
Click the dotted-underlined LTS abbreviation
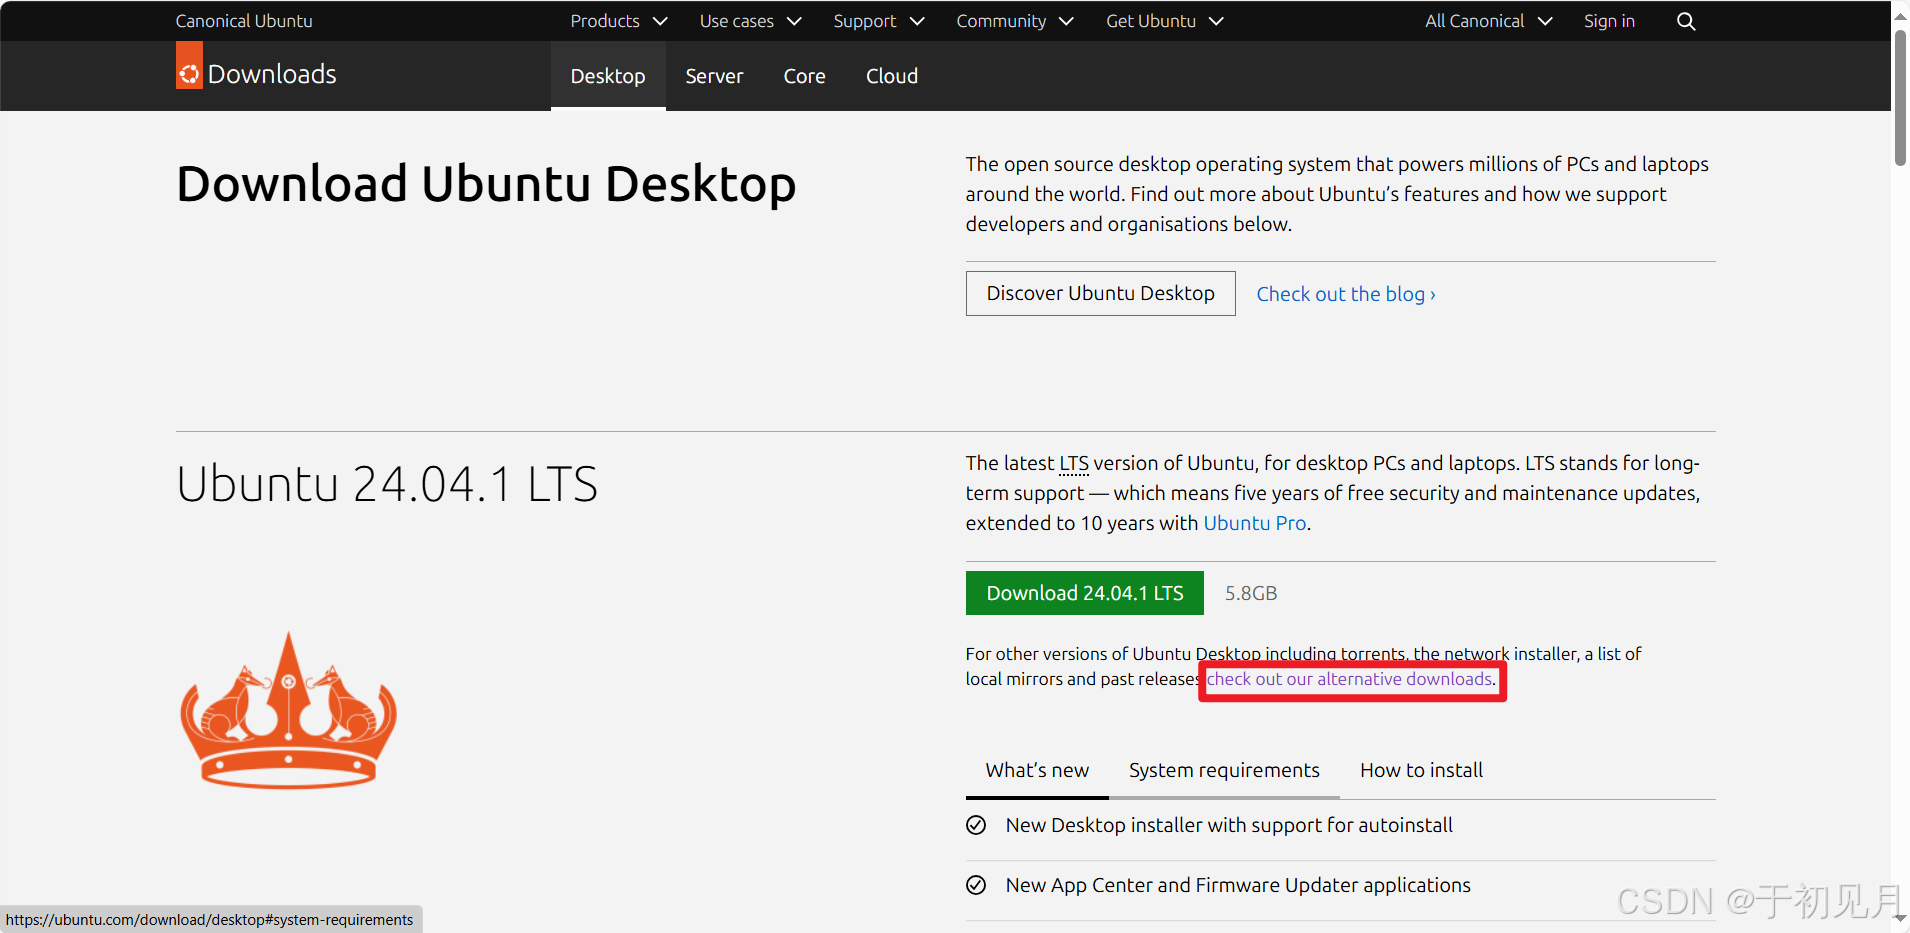coord(1074,463)
